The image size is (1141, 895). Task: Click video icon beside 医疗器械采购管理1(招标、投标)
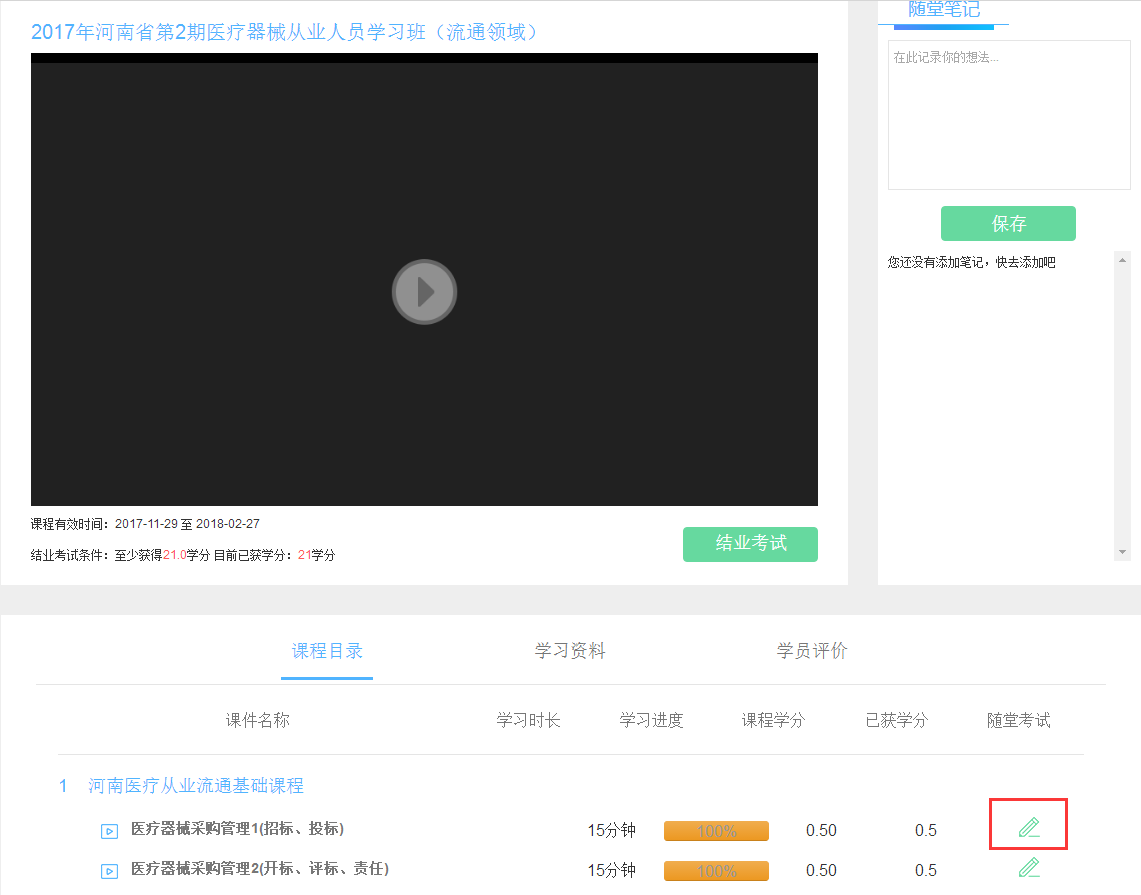[x=109, y=830]
